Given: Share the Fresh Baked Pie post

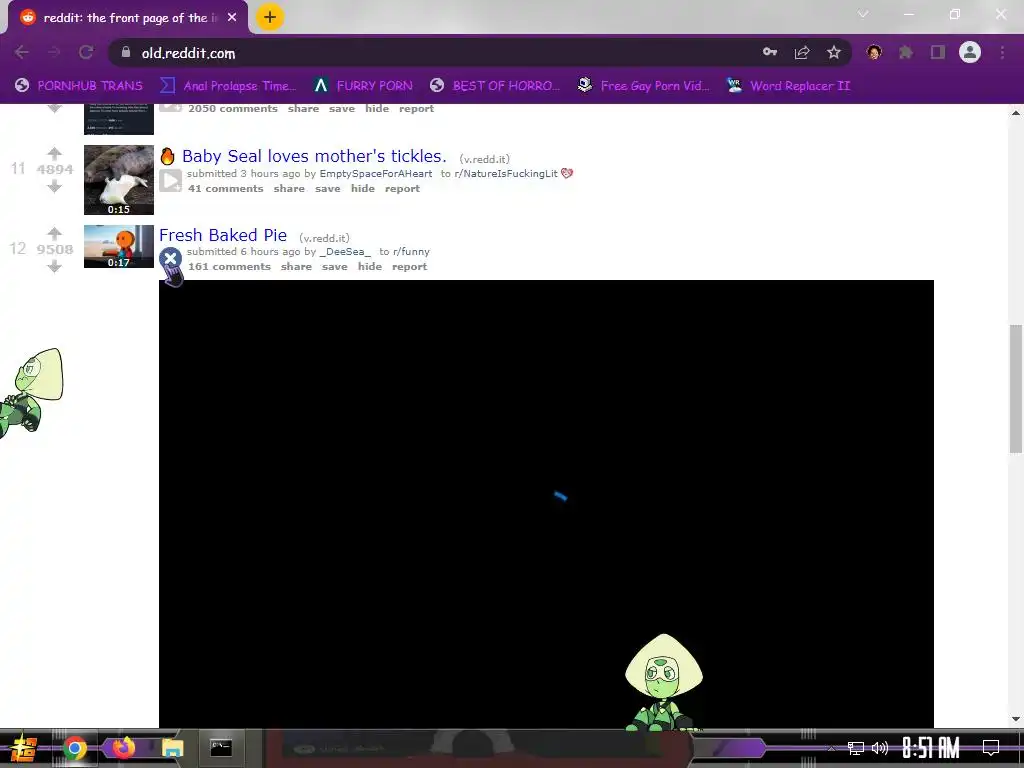Looking at the screenshot, I should [x=296, y=266].
